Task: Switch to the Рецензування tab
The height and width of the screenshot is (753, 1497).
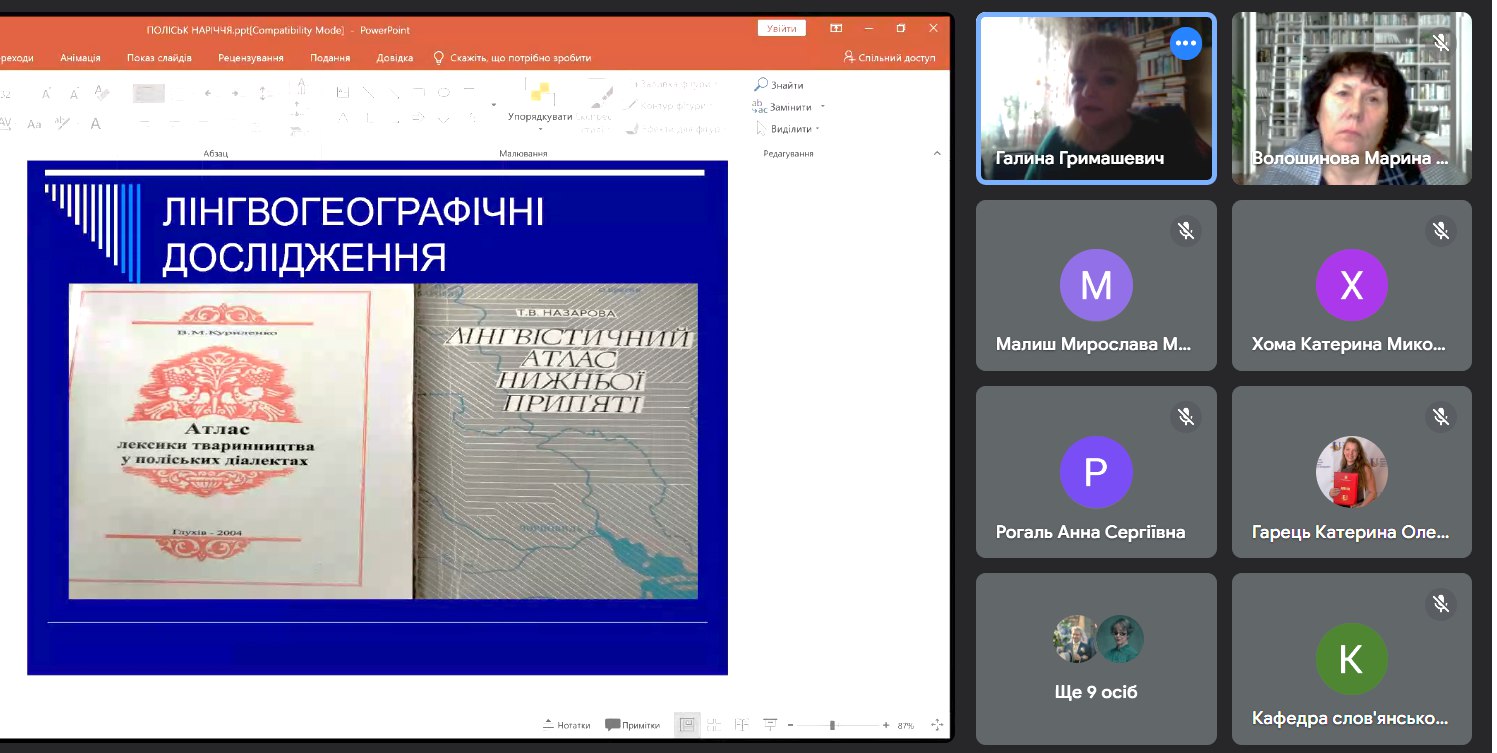Action: [x=251, y=58]
